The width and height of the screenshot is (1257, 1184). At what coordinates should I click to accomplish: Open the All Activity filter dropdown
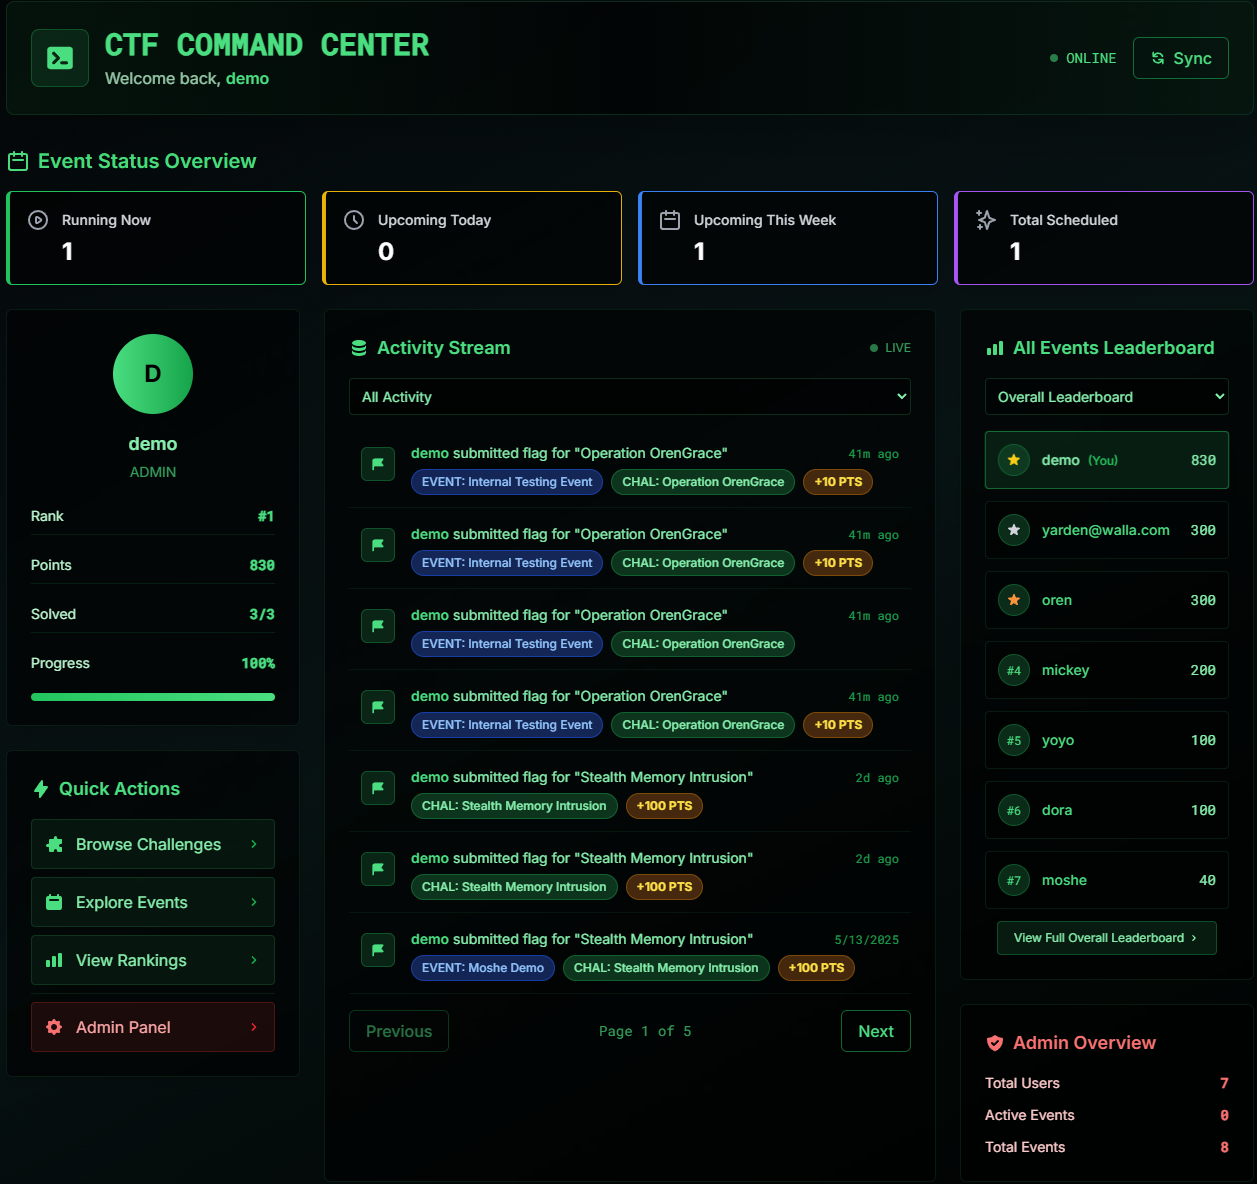click(x=630, y=397)
